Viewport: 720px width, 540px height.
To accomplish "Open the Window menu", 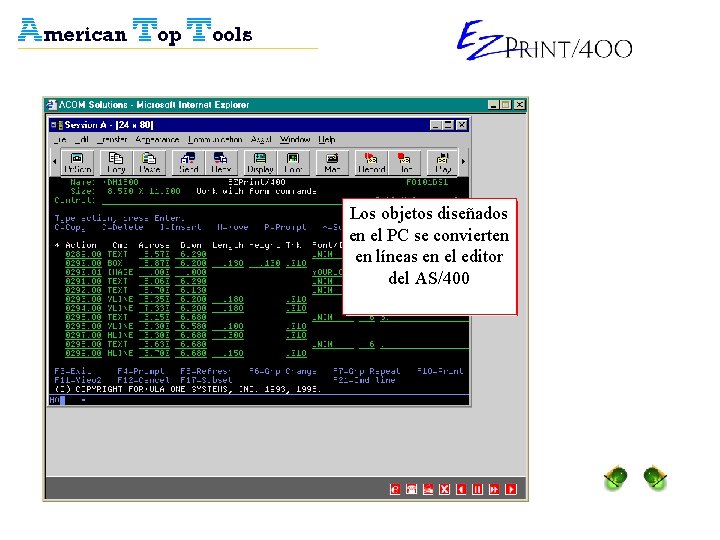I will pyautogui.click(x=295, y=139).
